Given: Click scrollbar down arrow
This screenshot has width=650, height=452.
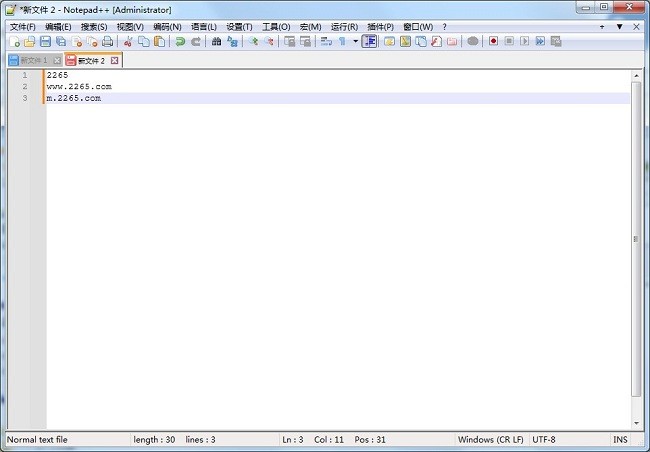Looking at the screenshot, I should pyautogui.click(x=636, y=423).
